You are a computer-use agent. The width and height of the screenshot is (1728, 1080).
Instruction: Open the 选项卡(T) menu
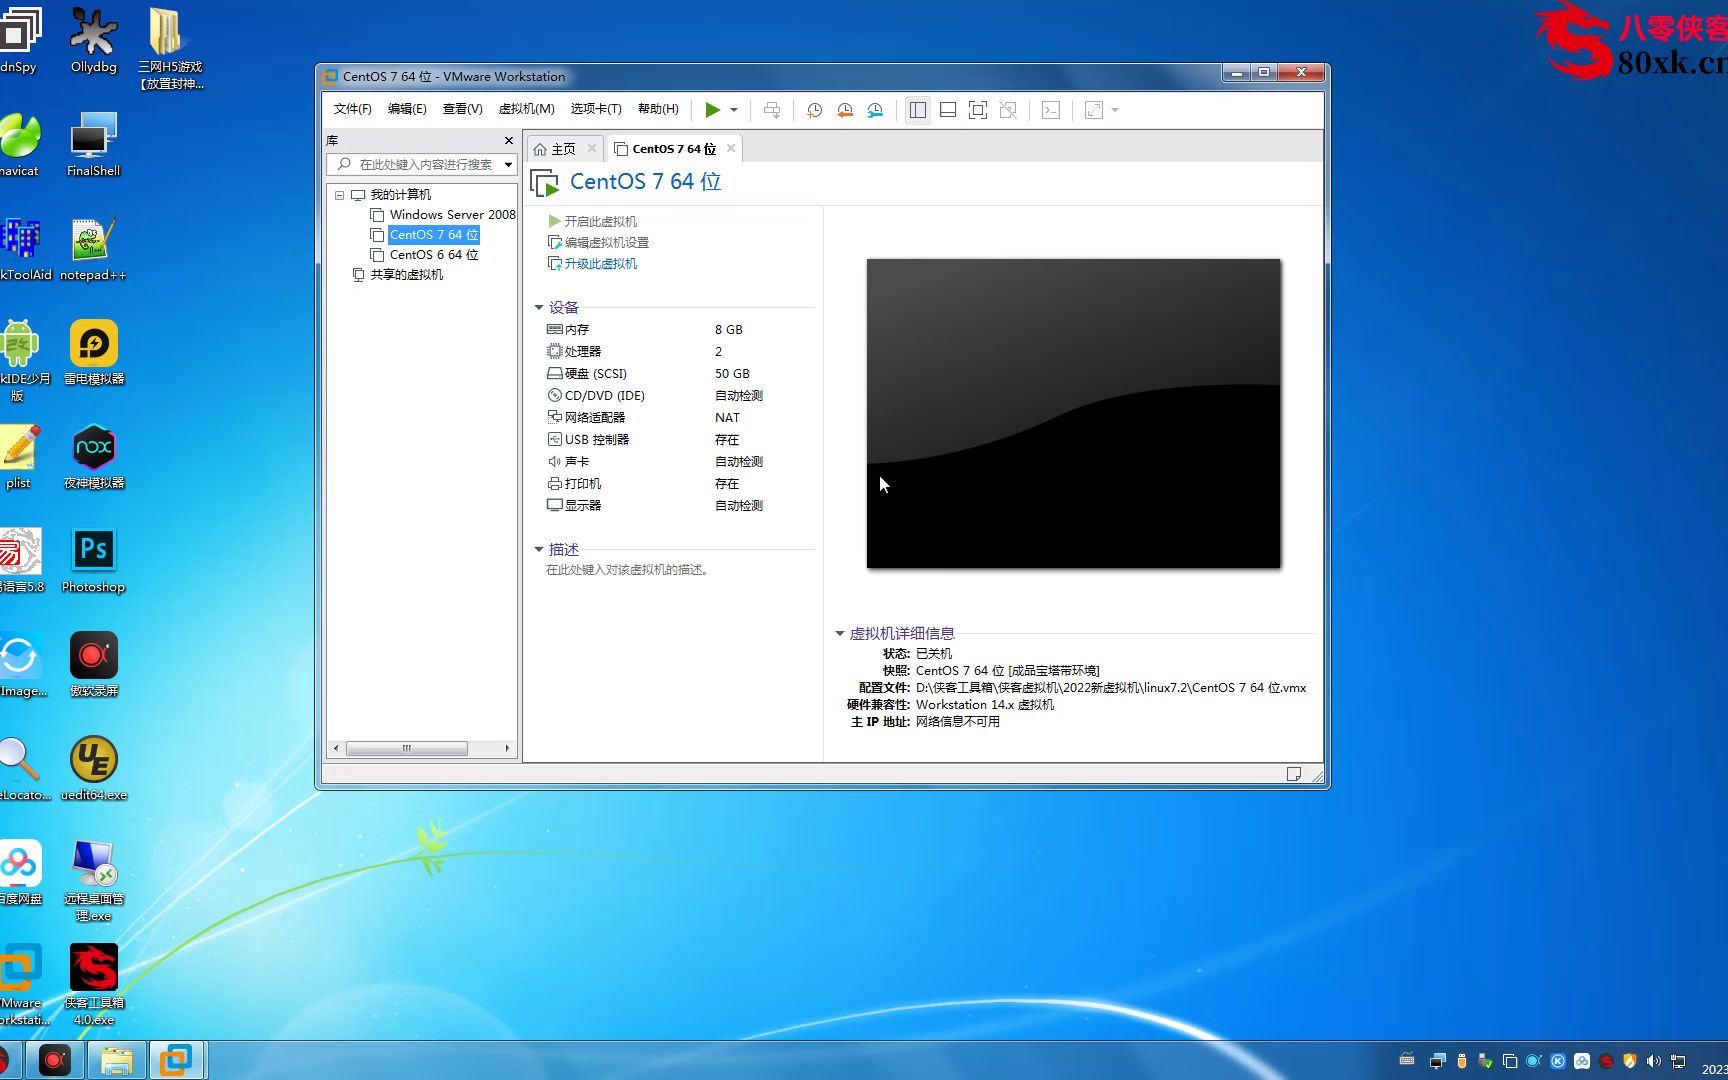[596, 109]
